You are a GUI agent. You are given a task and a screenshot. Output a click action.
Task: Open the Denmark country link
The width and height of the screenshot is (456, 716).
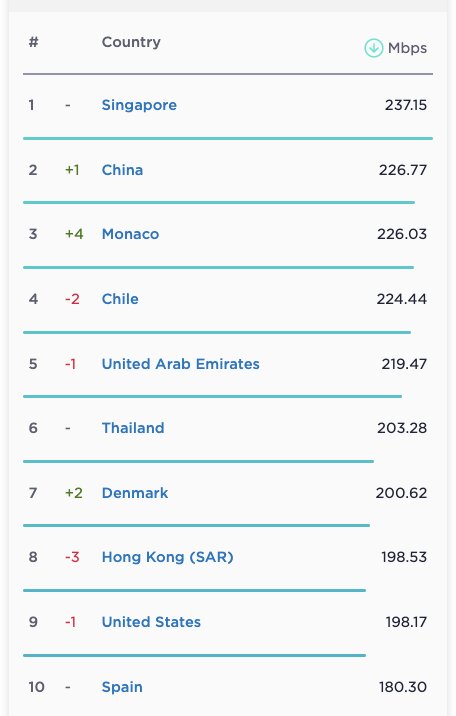pyautogui.click(x=135, y=493)
